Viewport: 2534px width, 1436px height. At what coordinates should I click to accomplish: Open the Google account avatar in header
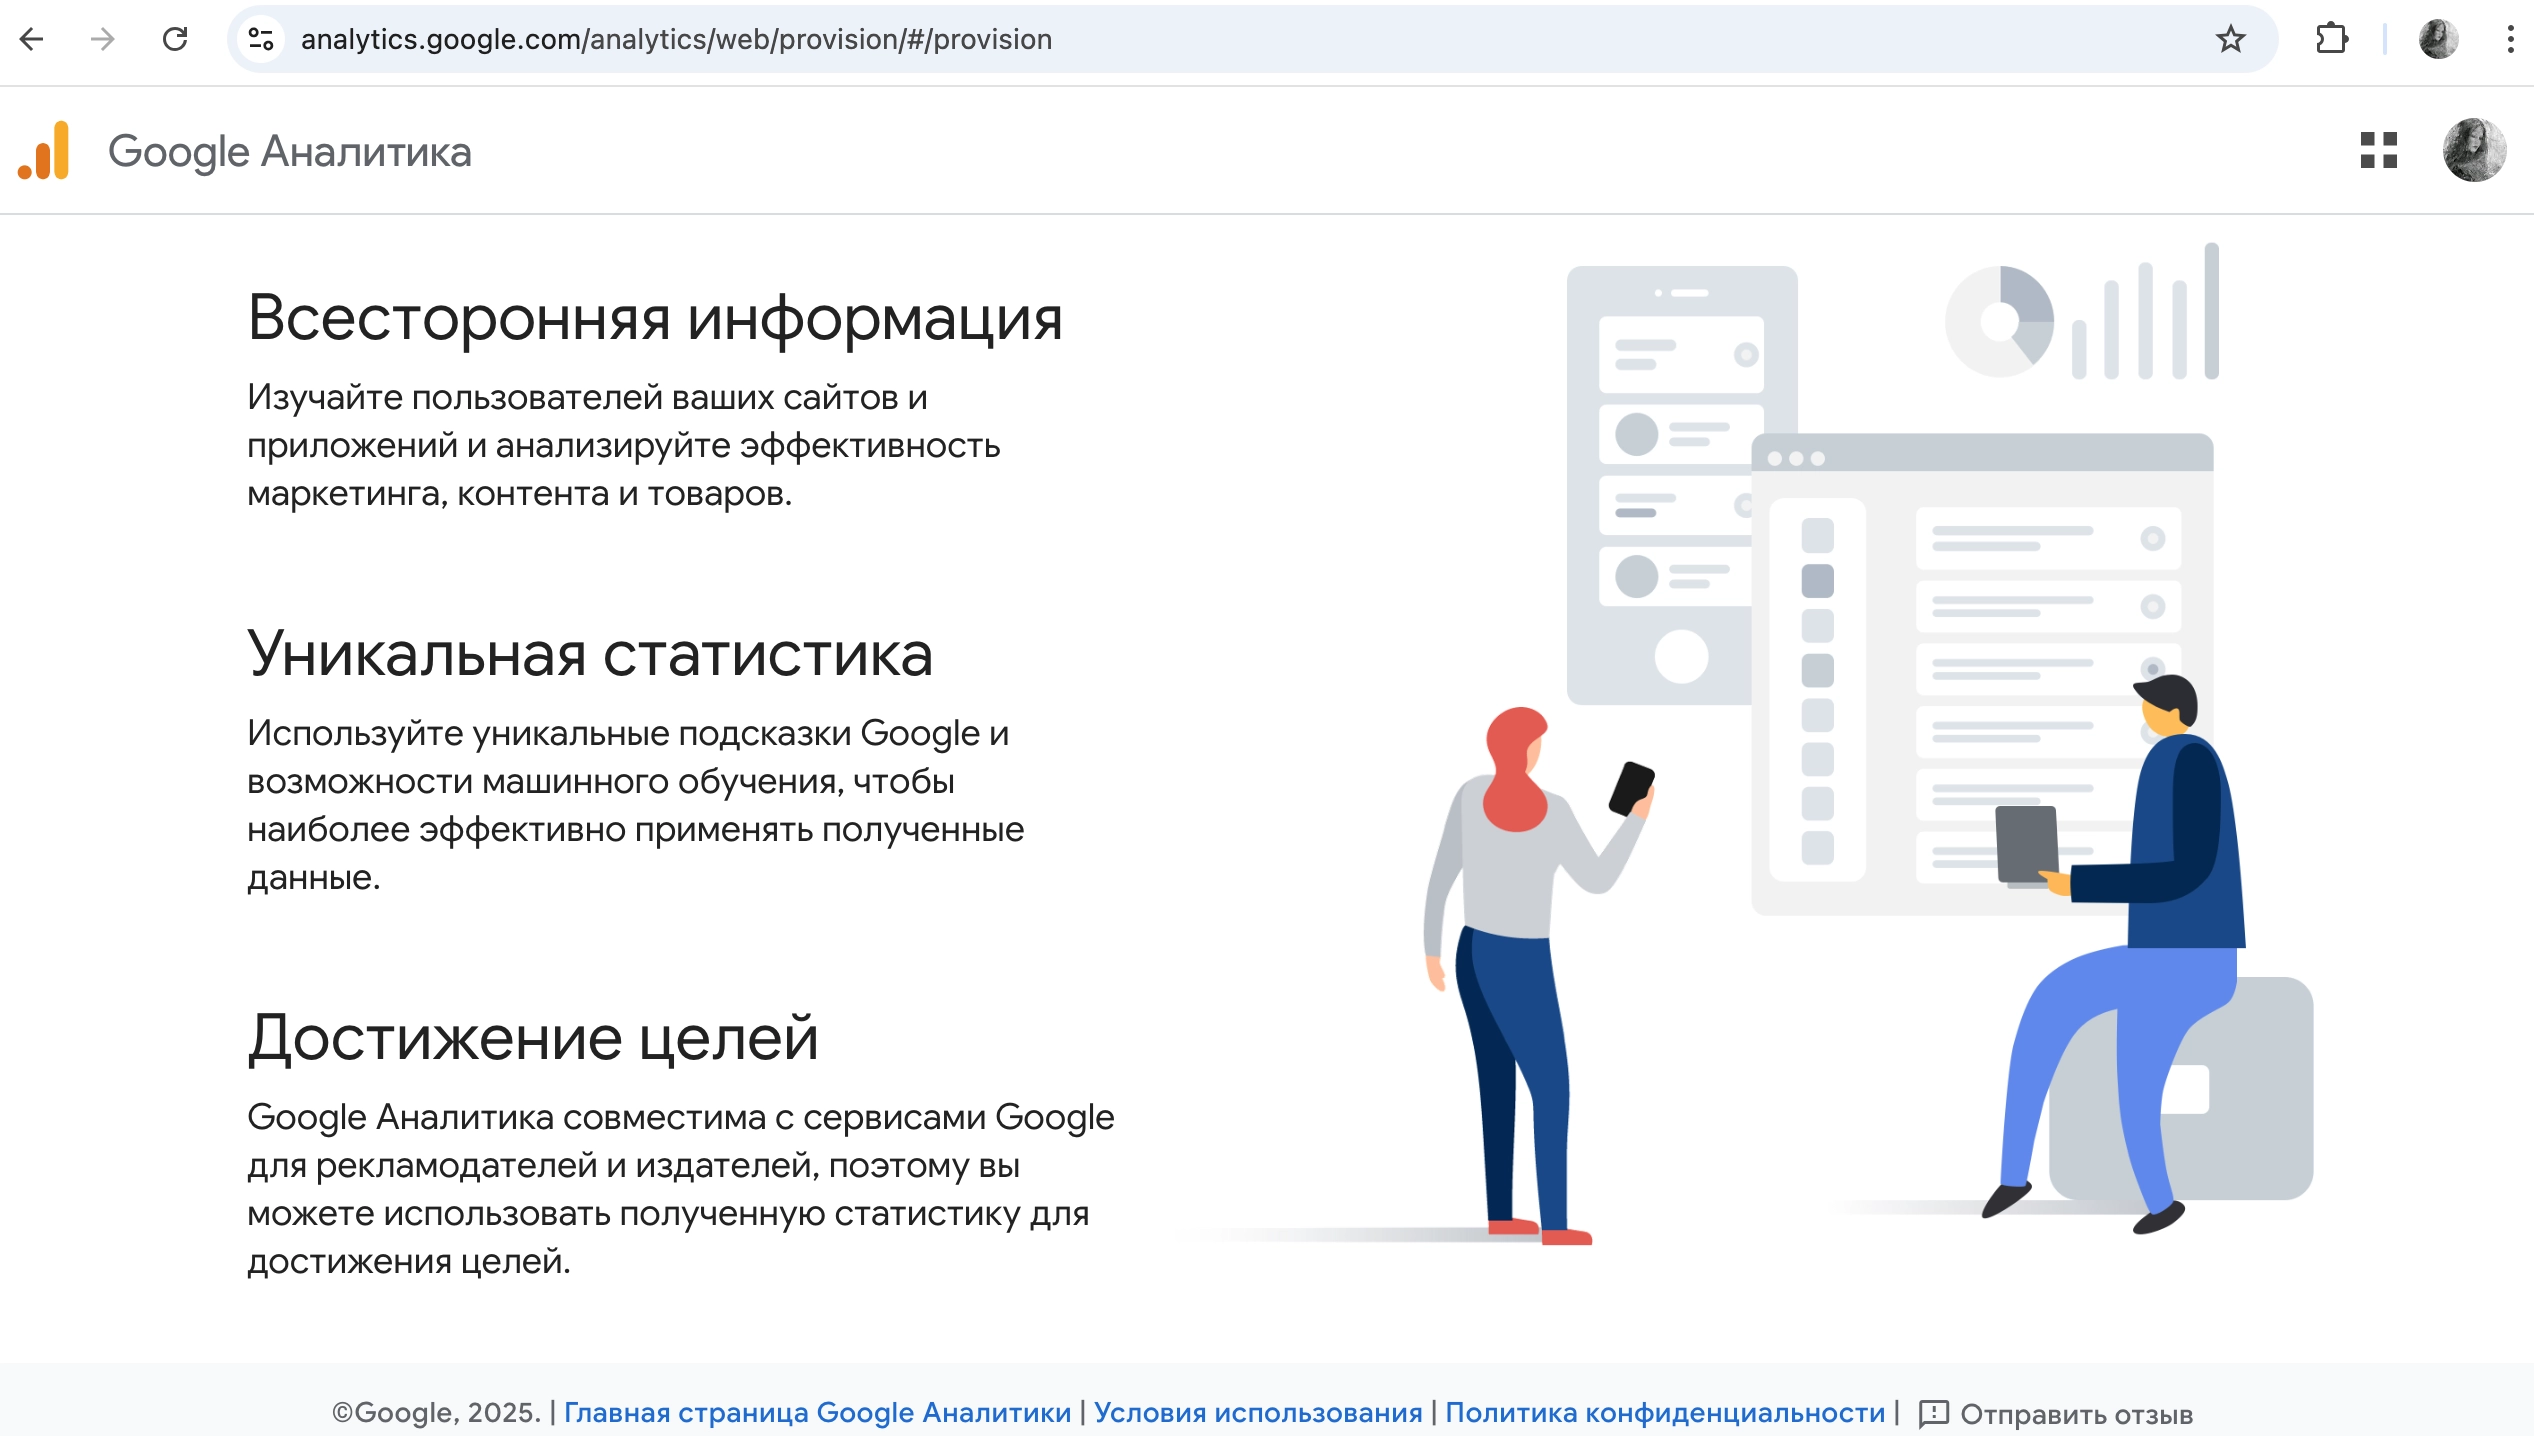click(x=2474, y=151)
